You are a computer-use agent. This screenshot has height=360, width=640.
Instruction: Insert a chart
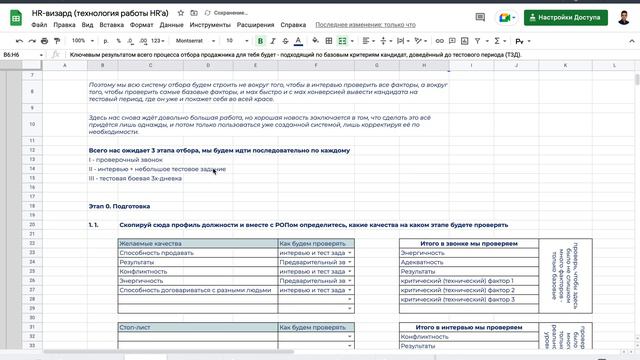point(464,41)
